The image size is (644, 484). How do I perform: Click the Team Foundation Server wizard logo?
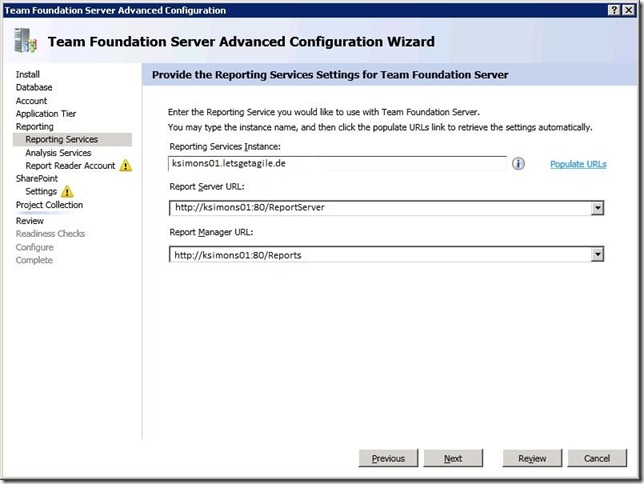click(25, 41)
